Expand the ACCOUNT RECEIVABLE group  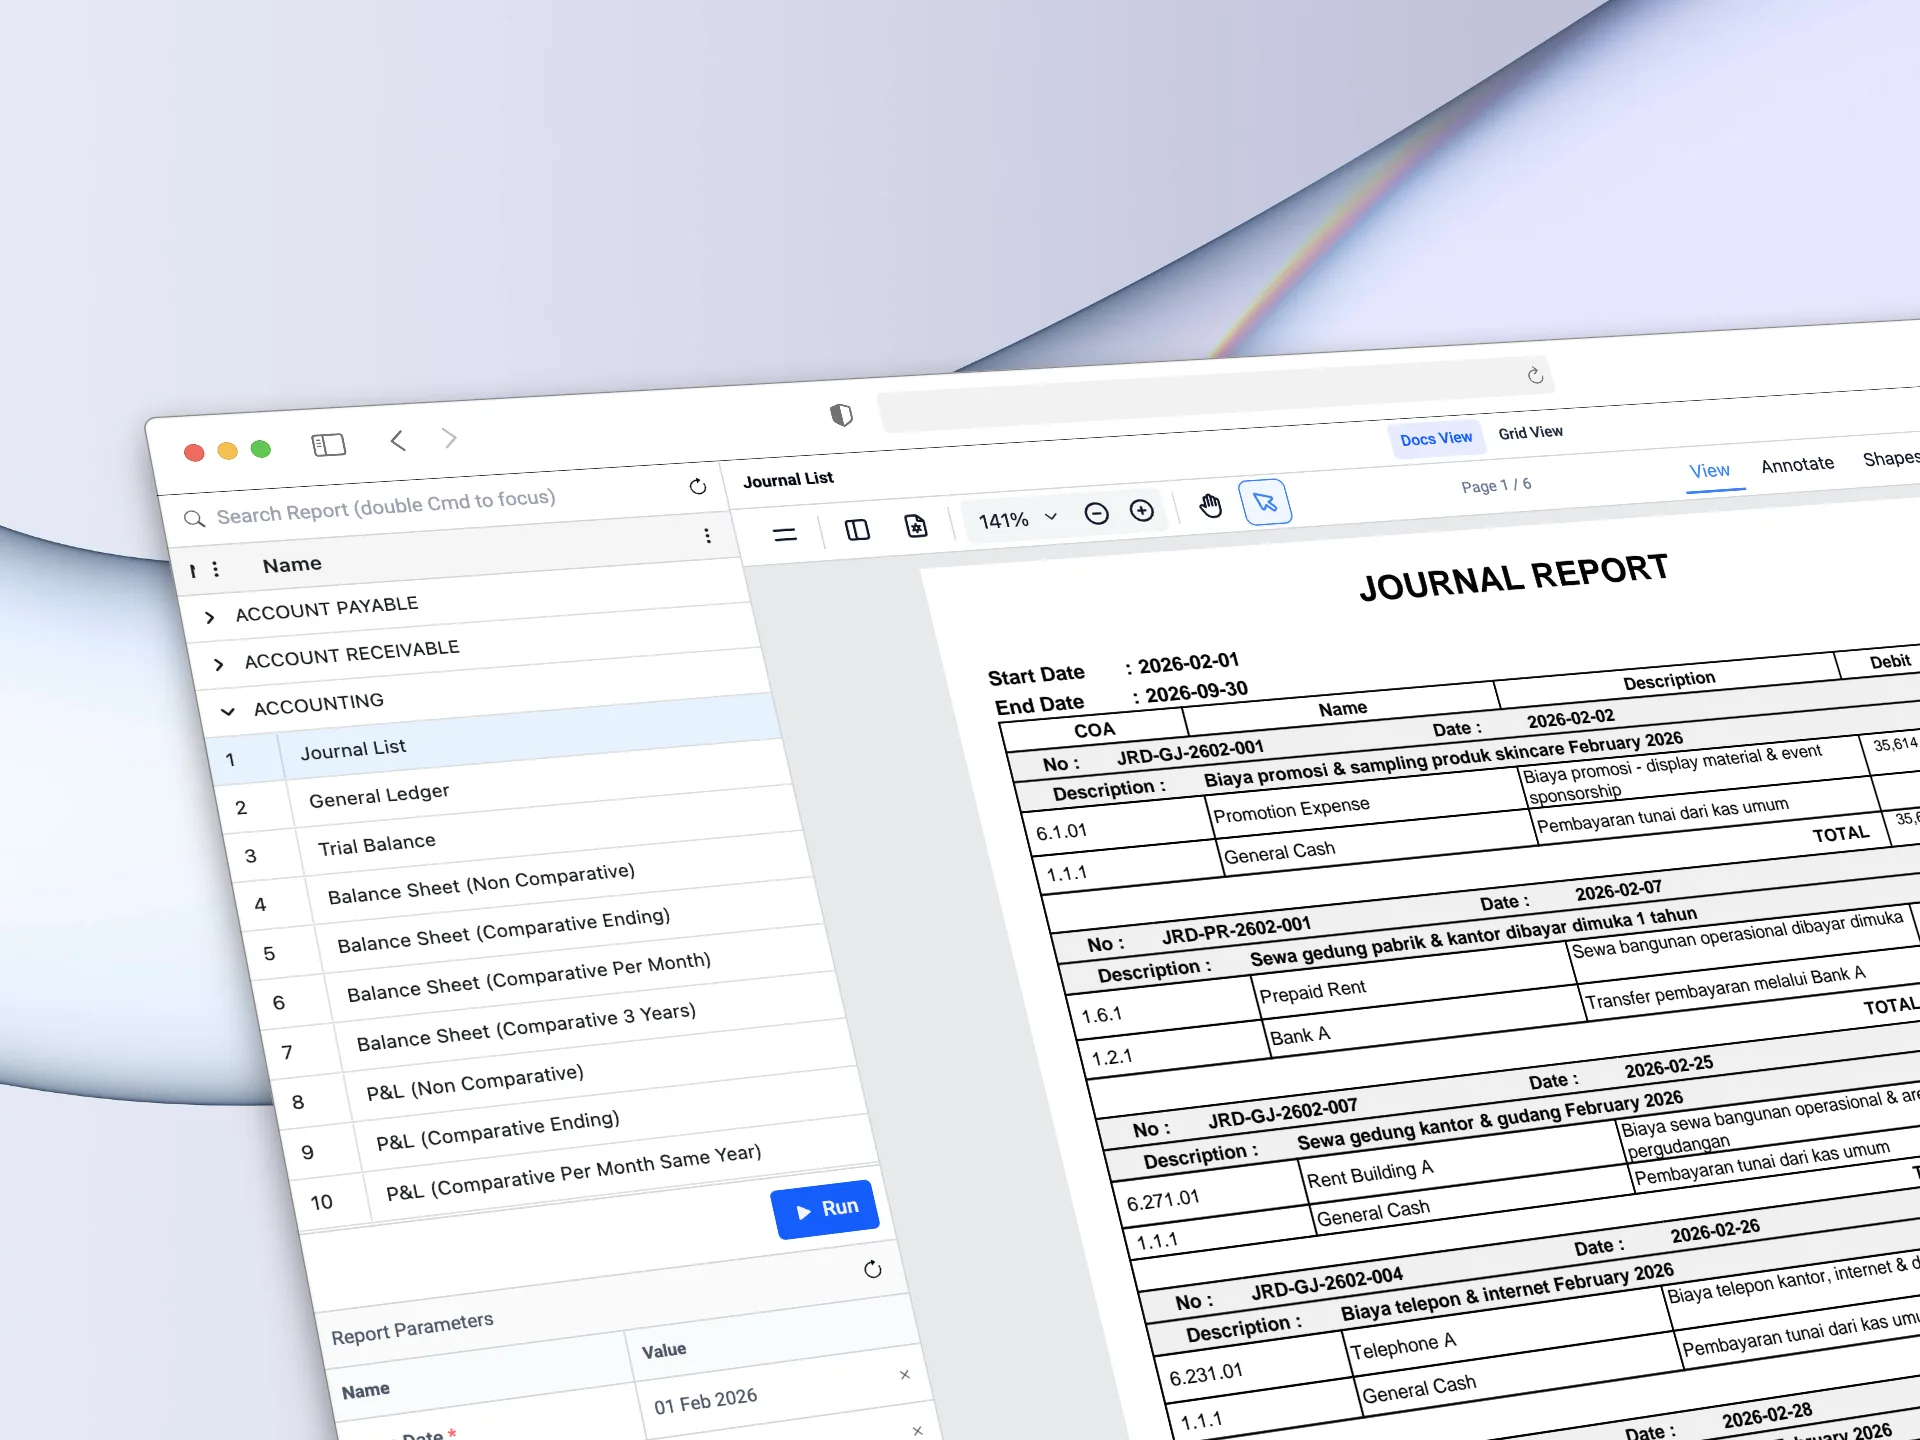coord(218,664)
